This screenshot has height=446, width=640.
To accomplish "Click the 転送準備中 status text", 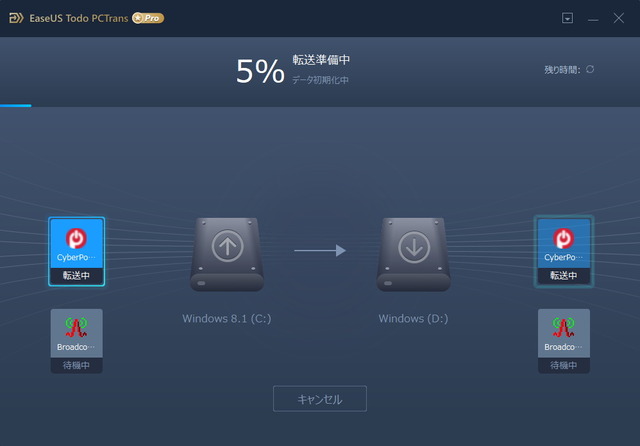I will (x=321, y=60).
